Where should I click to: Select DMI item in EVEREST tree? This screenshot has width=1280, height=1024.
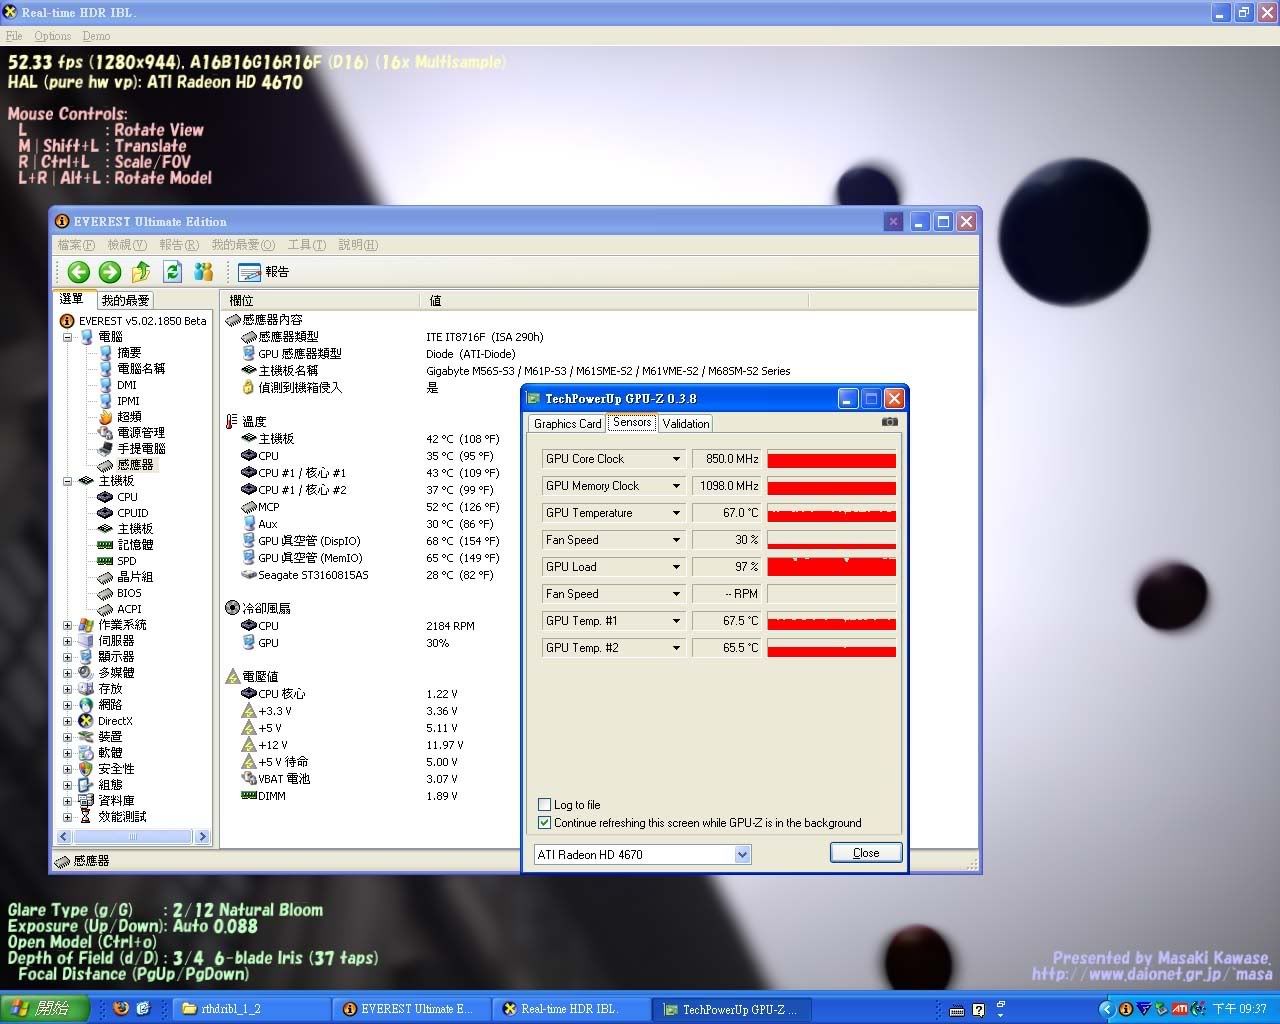click(127, 385)
